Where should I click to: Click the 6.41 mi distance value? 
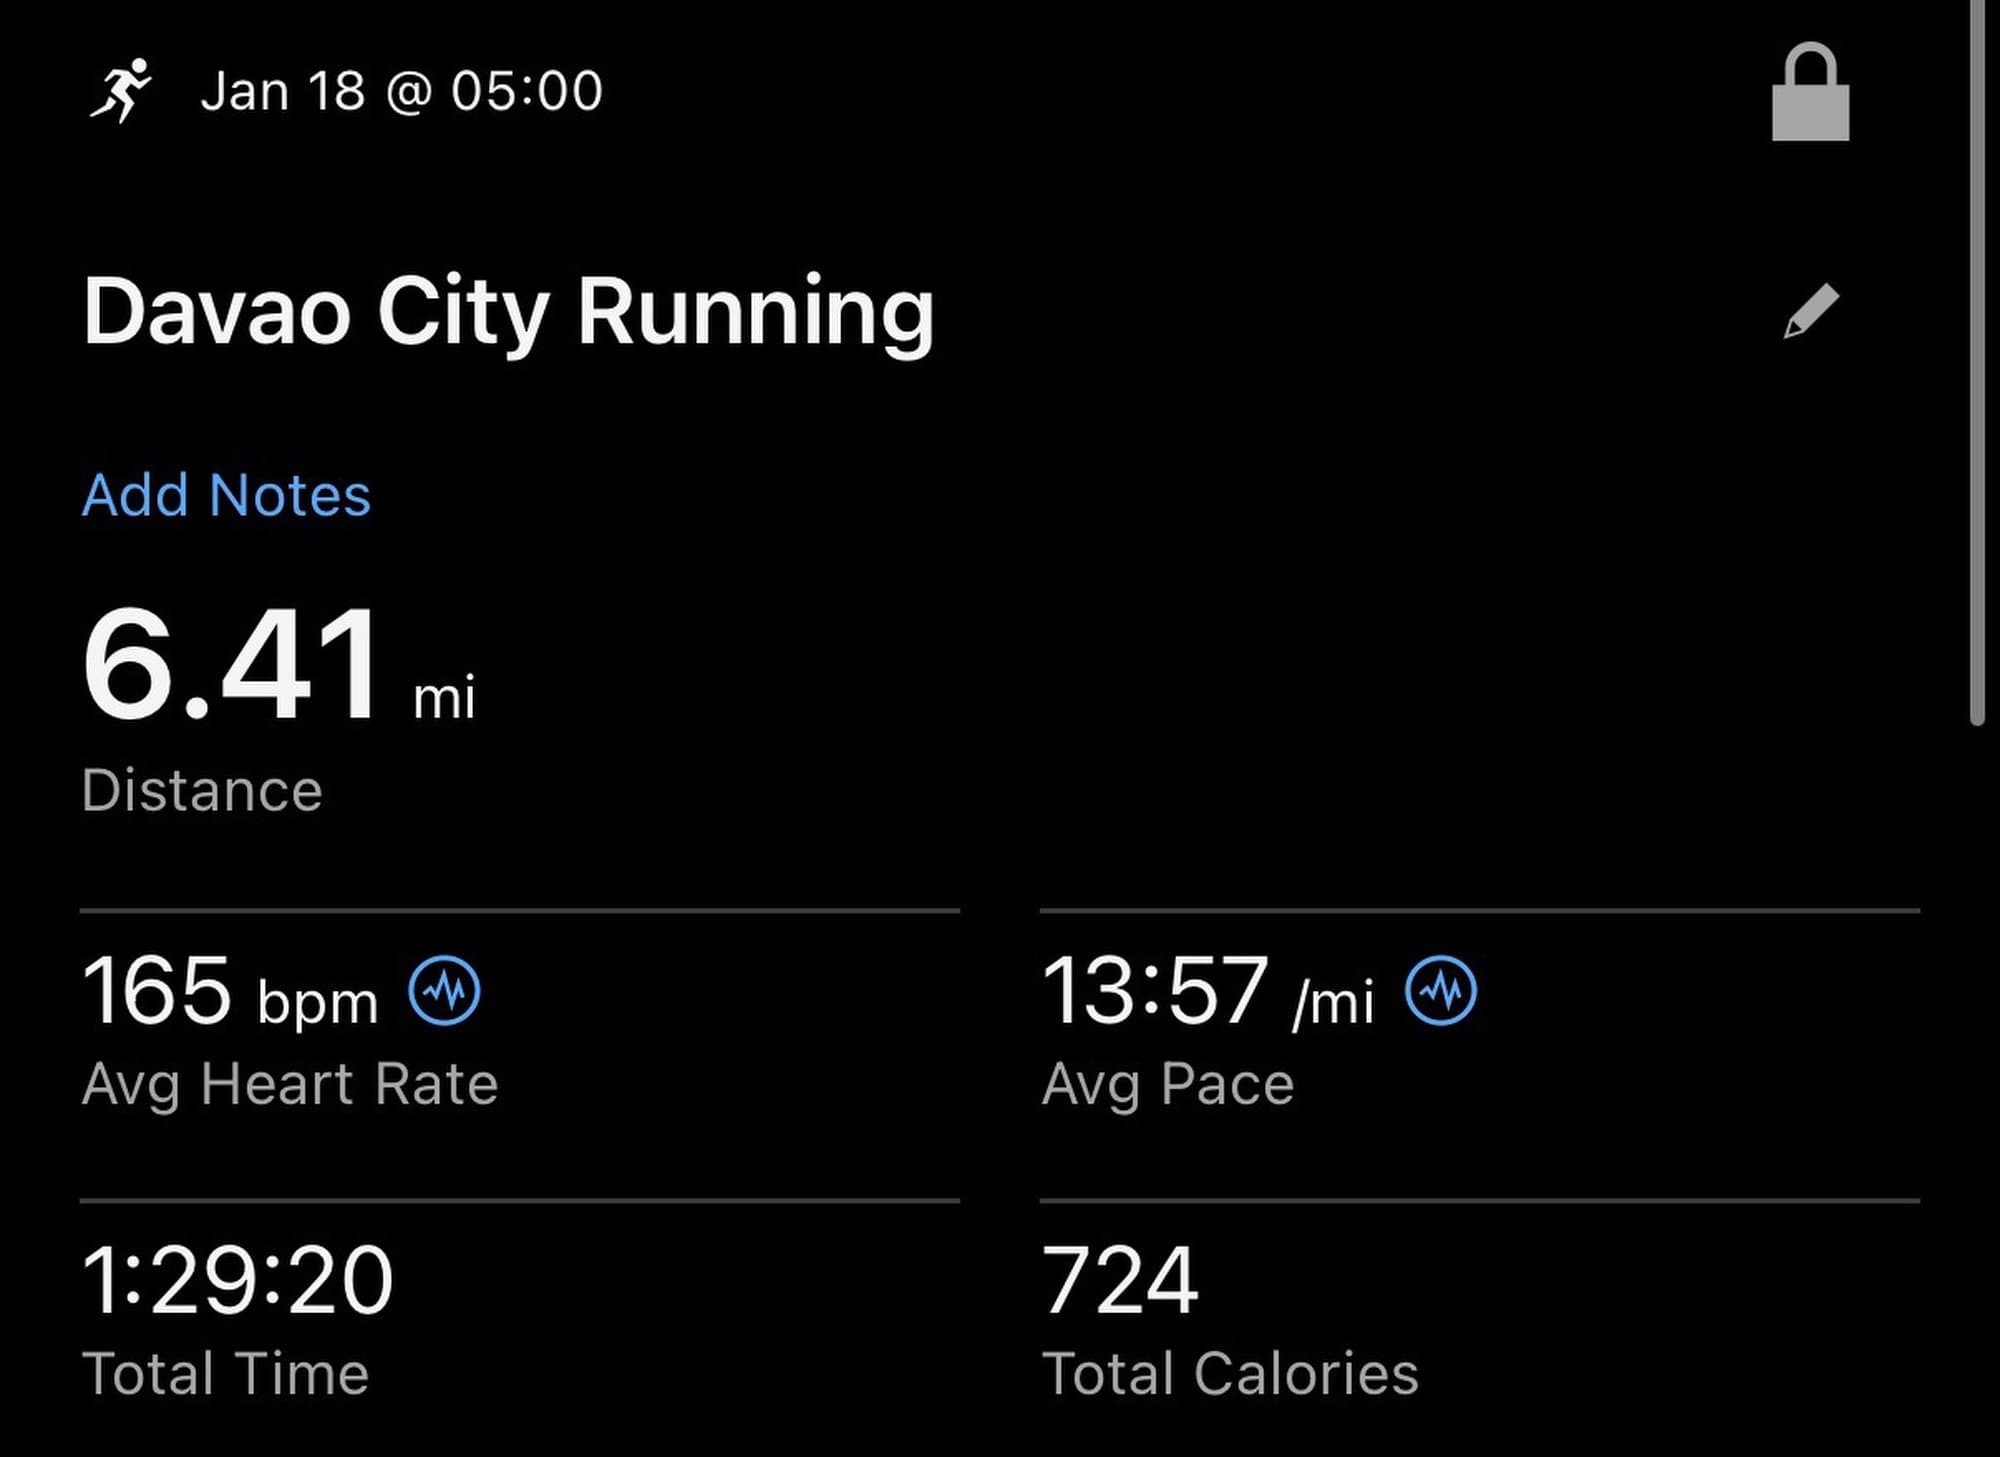[232, 665]
